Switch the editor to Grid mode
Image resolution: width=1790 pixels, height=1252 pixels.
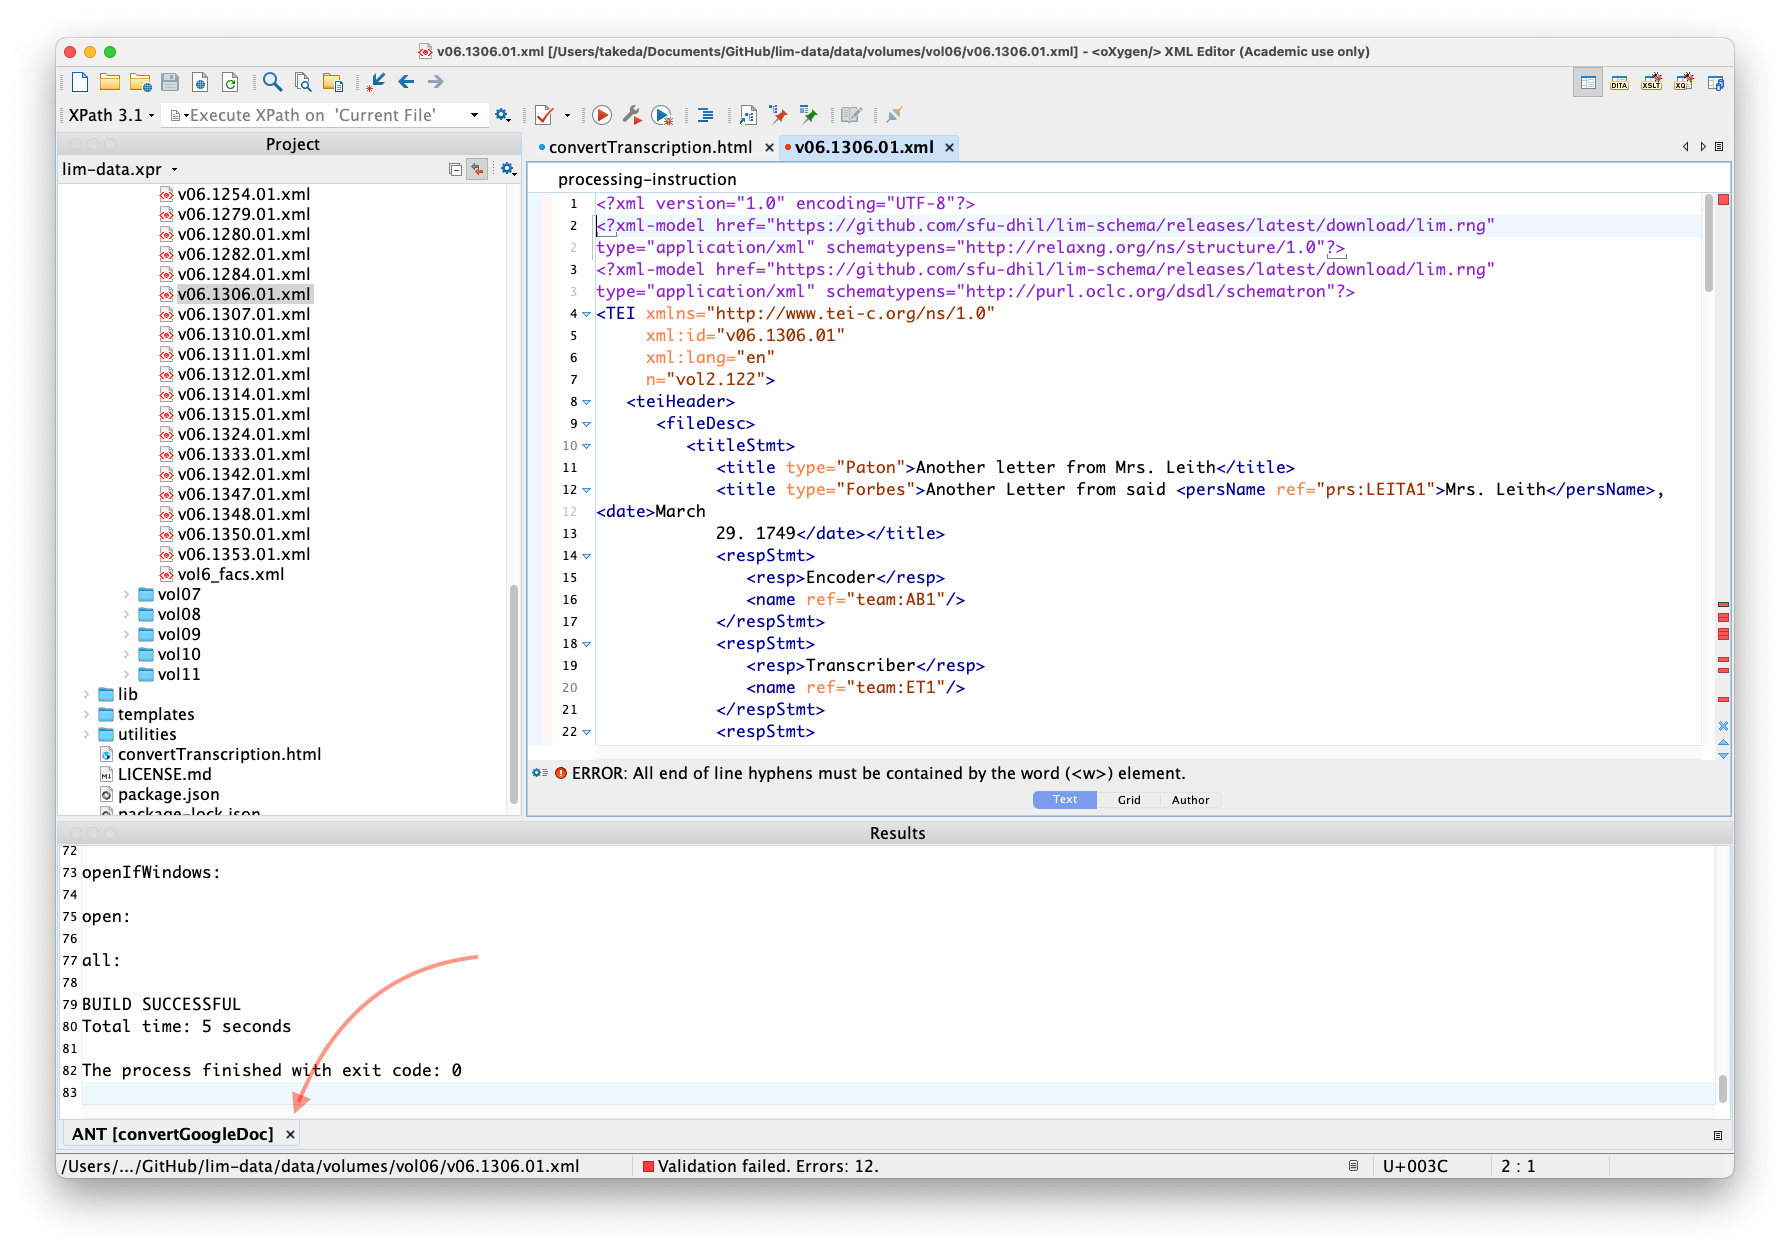point(1129,799)
